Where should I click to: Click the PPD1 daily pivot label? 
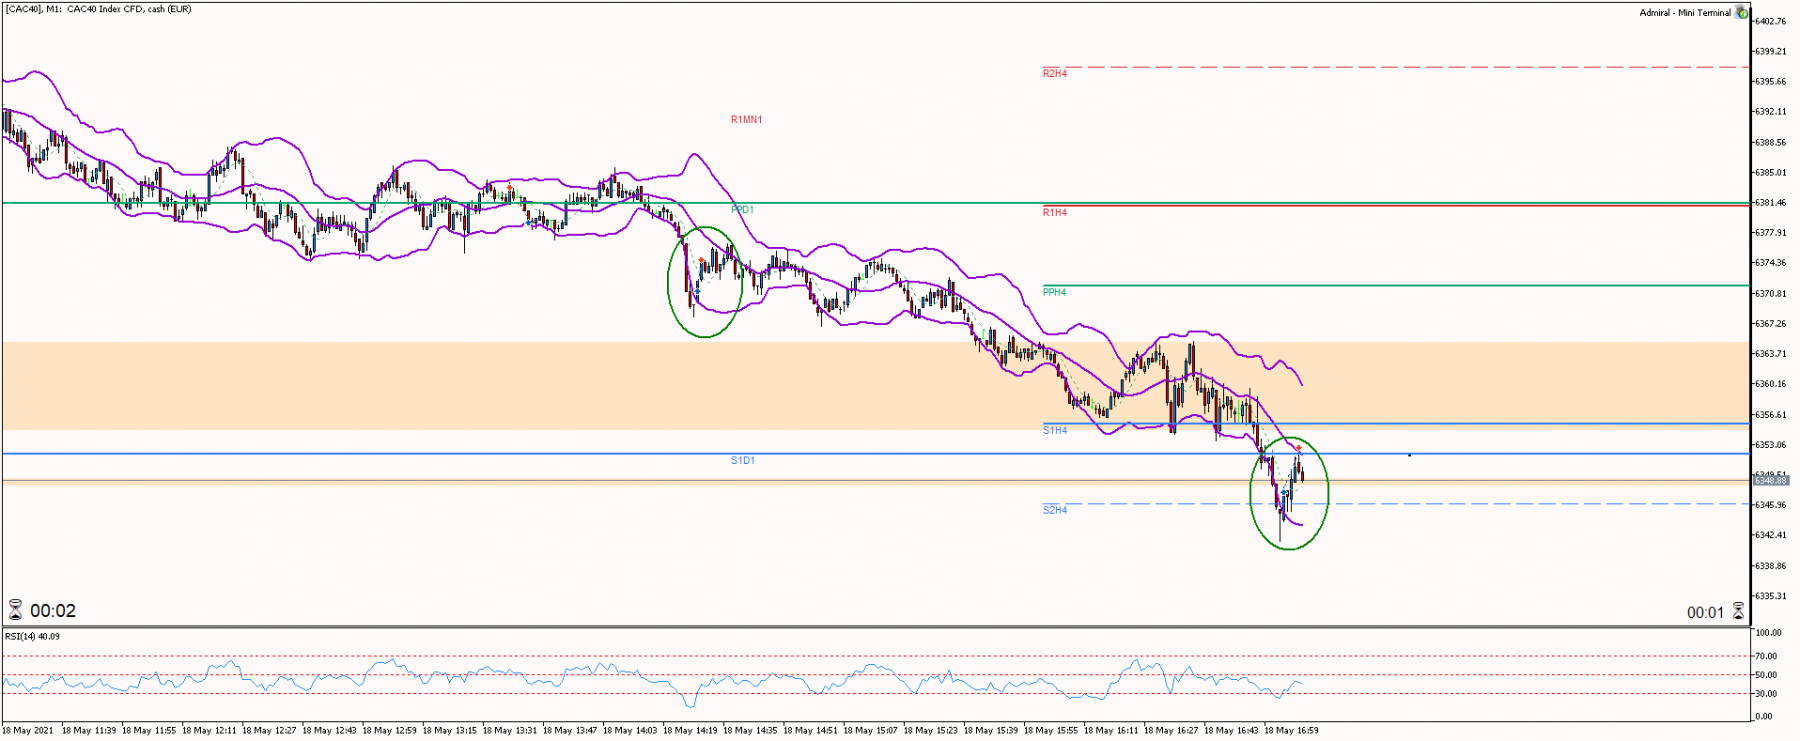[x=742, y=210]
